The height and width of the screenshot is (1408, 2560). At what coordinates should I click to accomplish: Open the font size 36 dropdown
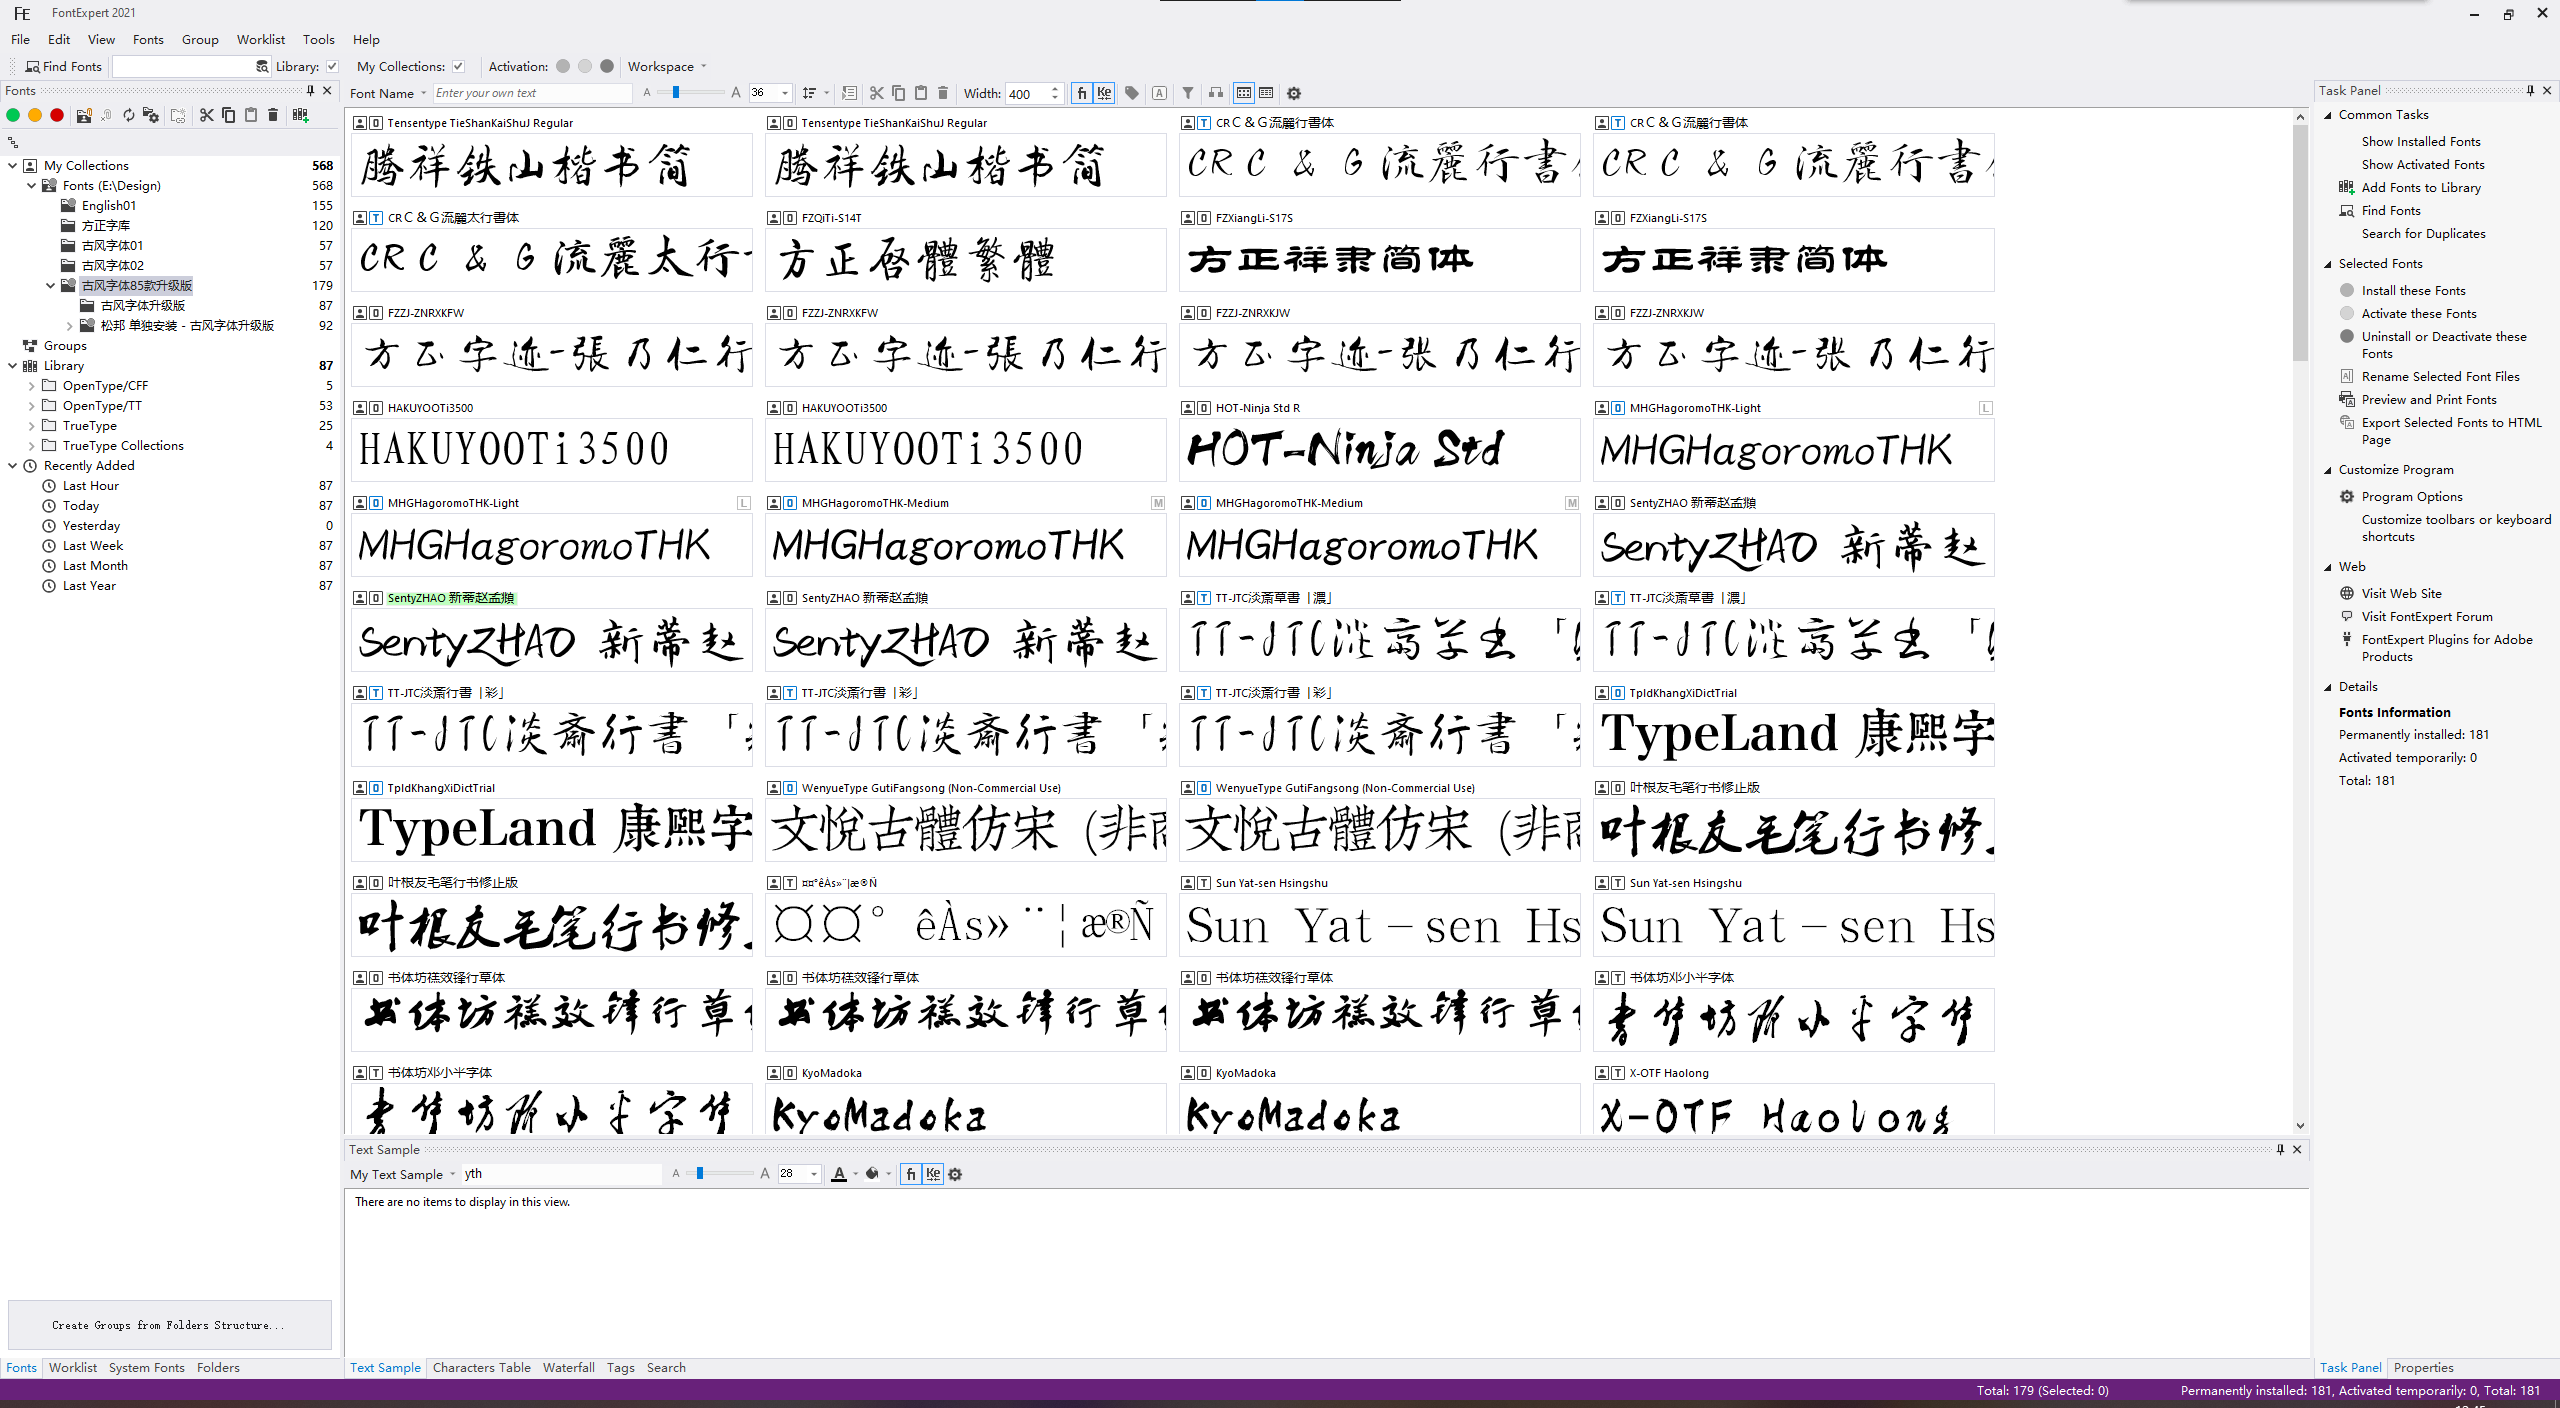pyautogui.click(x=785, y=93)
